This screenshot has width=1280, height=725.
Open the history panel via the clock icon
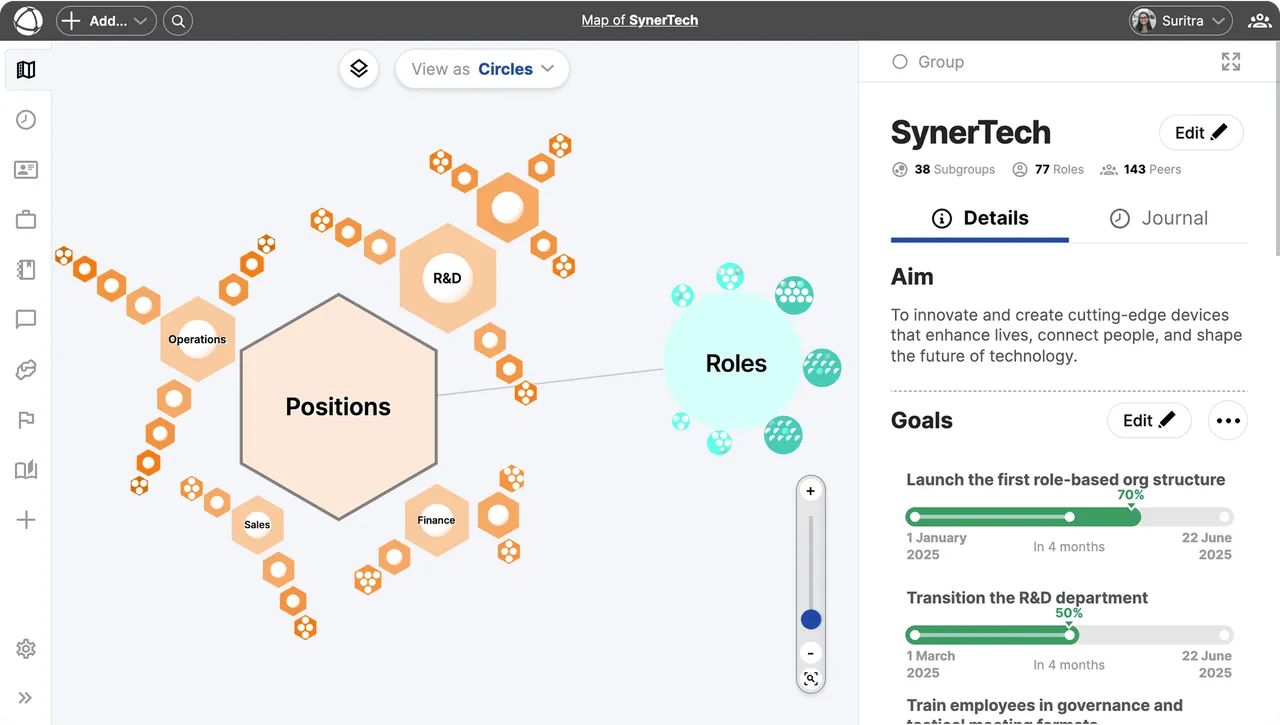26,119
